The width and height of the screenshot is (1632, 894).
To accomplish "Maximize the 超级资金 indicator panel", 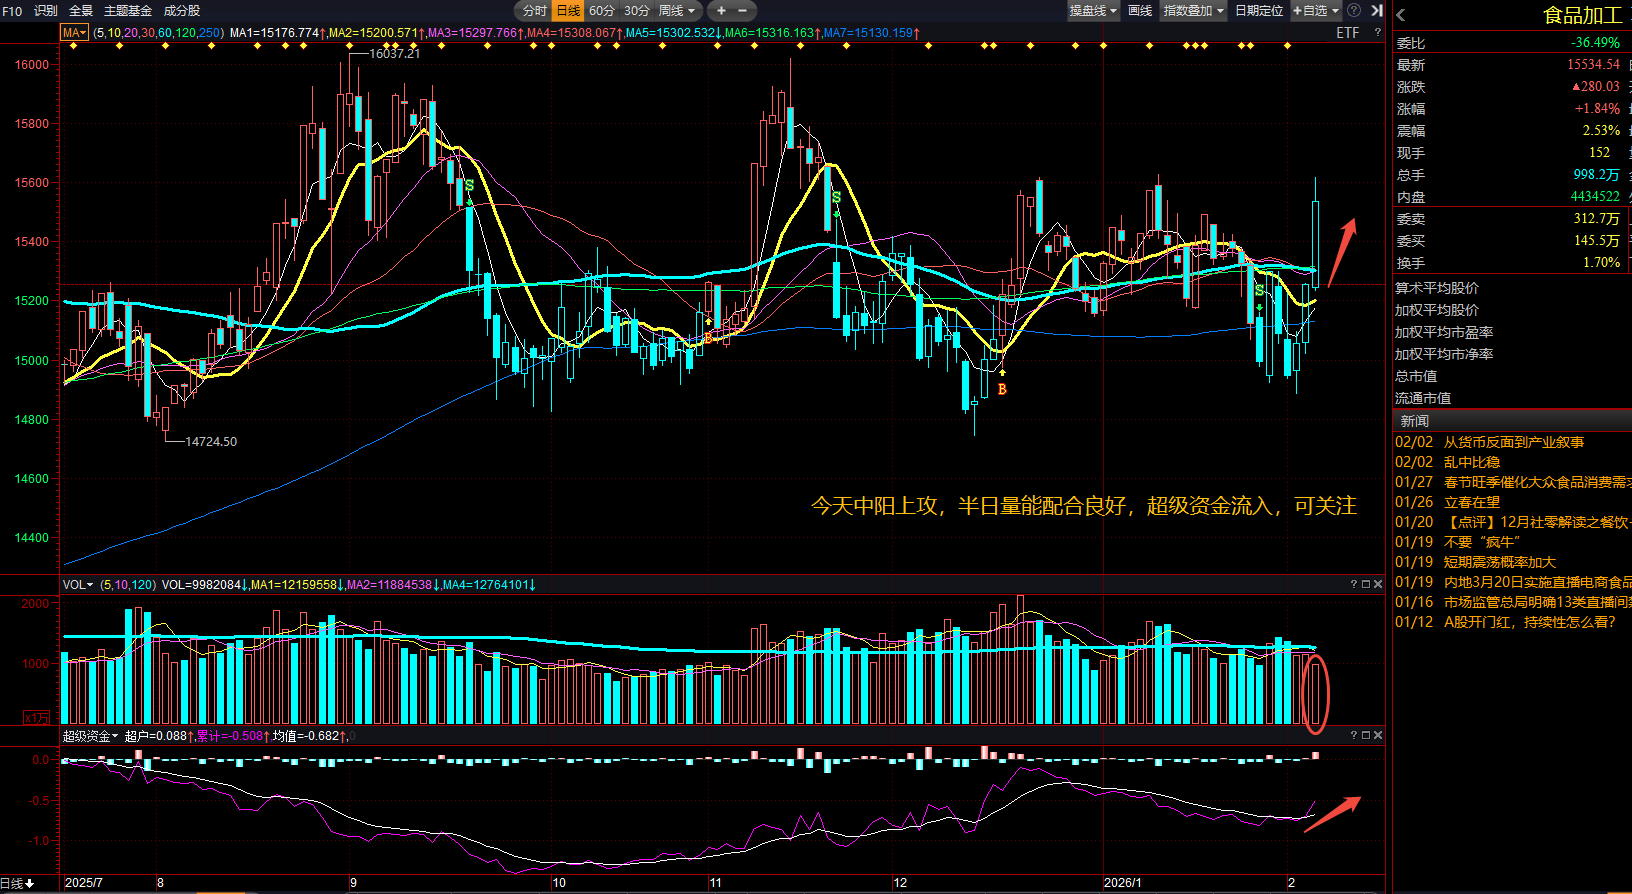I will (x=1366, y=735).
